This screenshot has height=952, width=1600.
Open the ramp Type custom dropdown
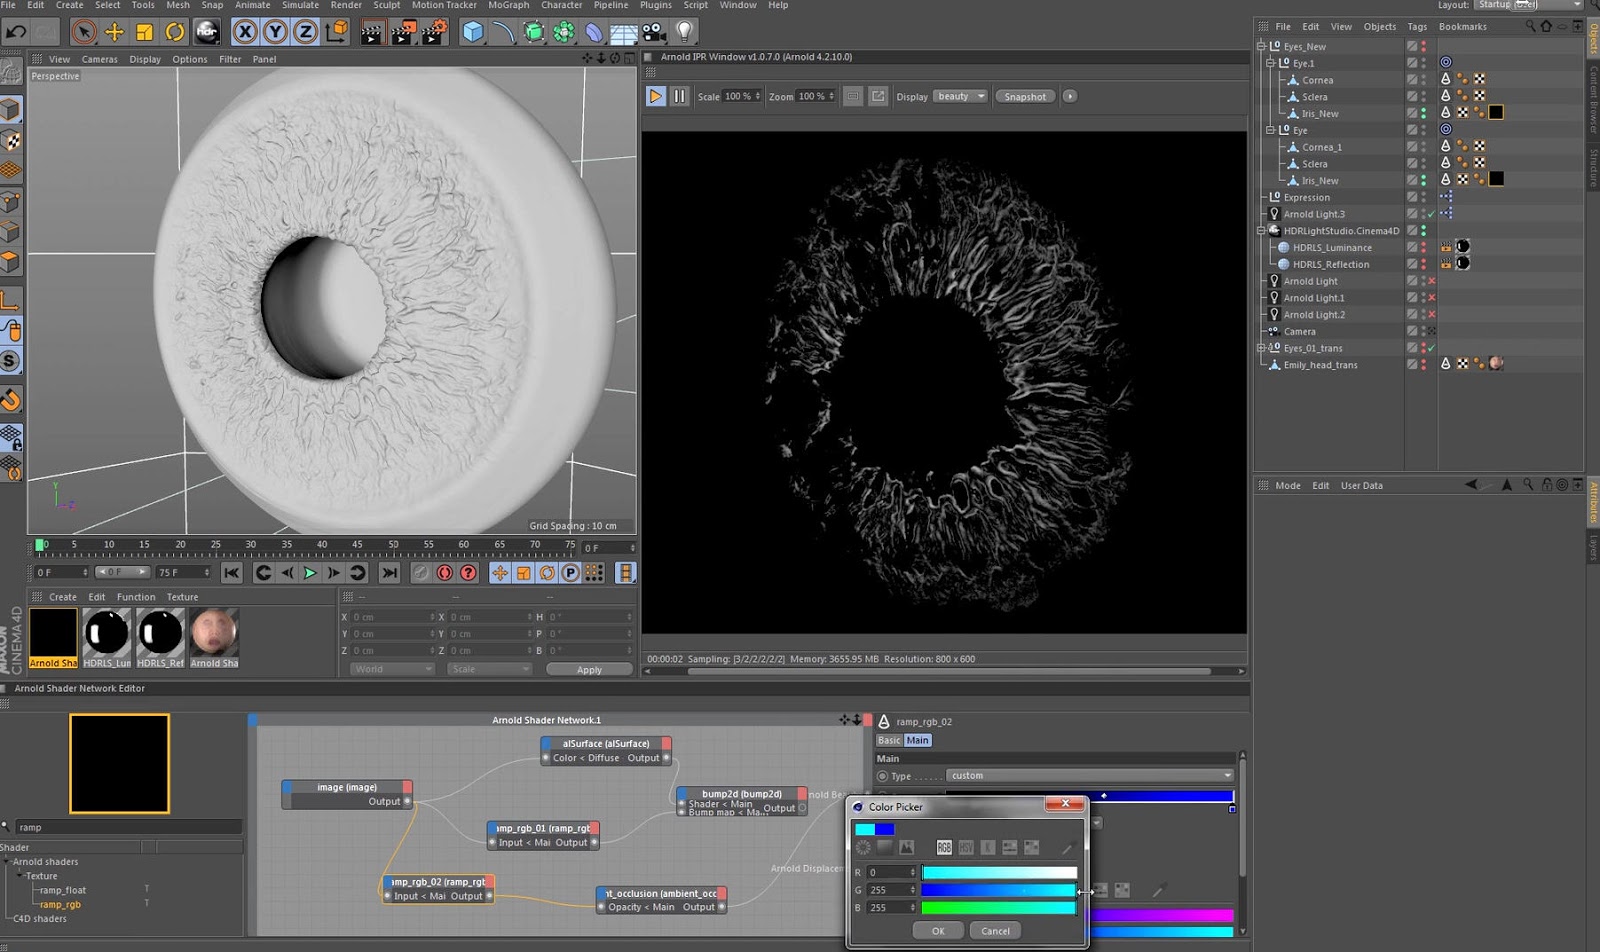pyautogui.click(x=1090, y=776)
